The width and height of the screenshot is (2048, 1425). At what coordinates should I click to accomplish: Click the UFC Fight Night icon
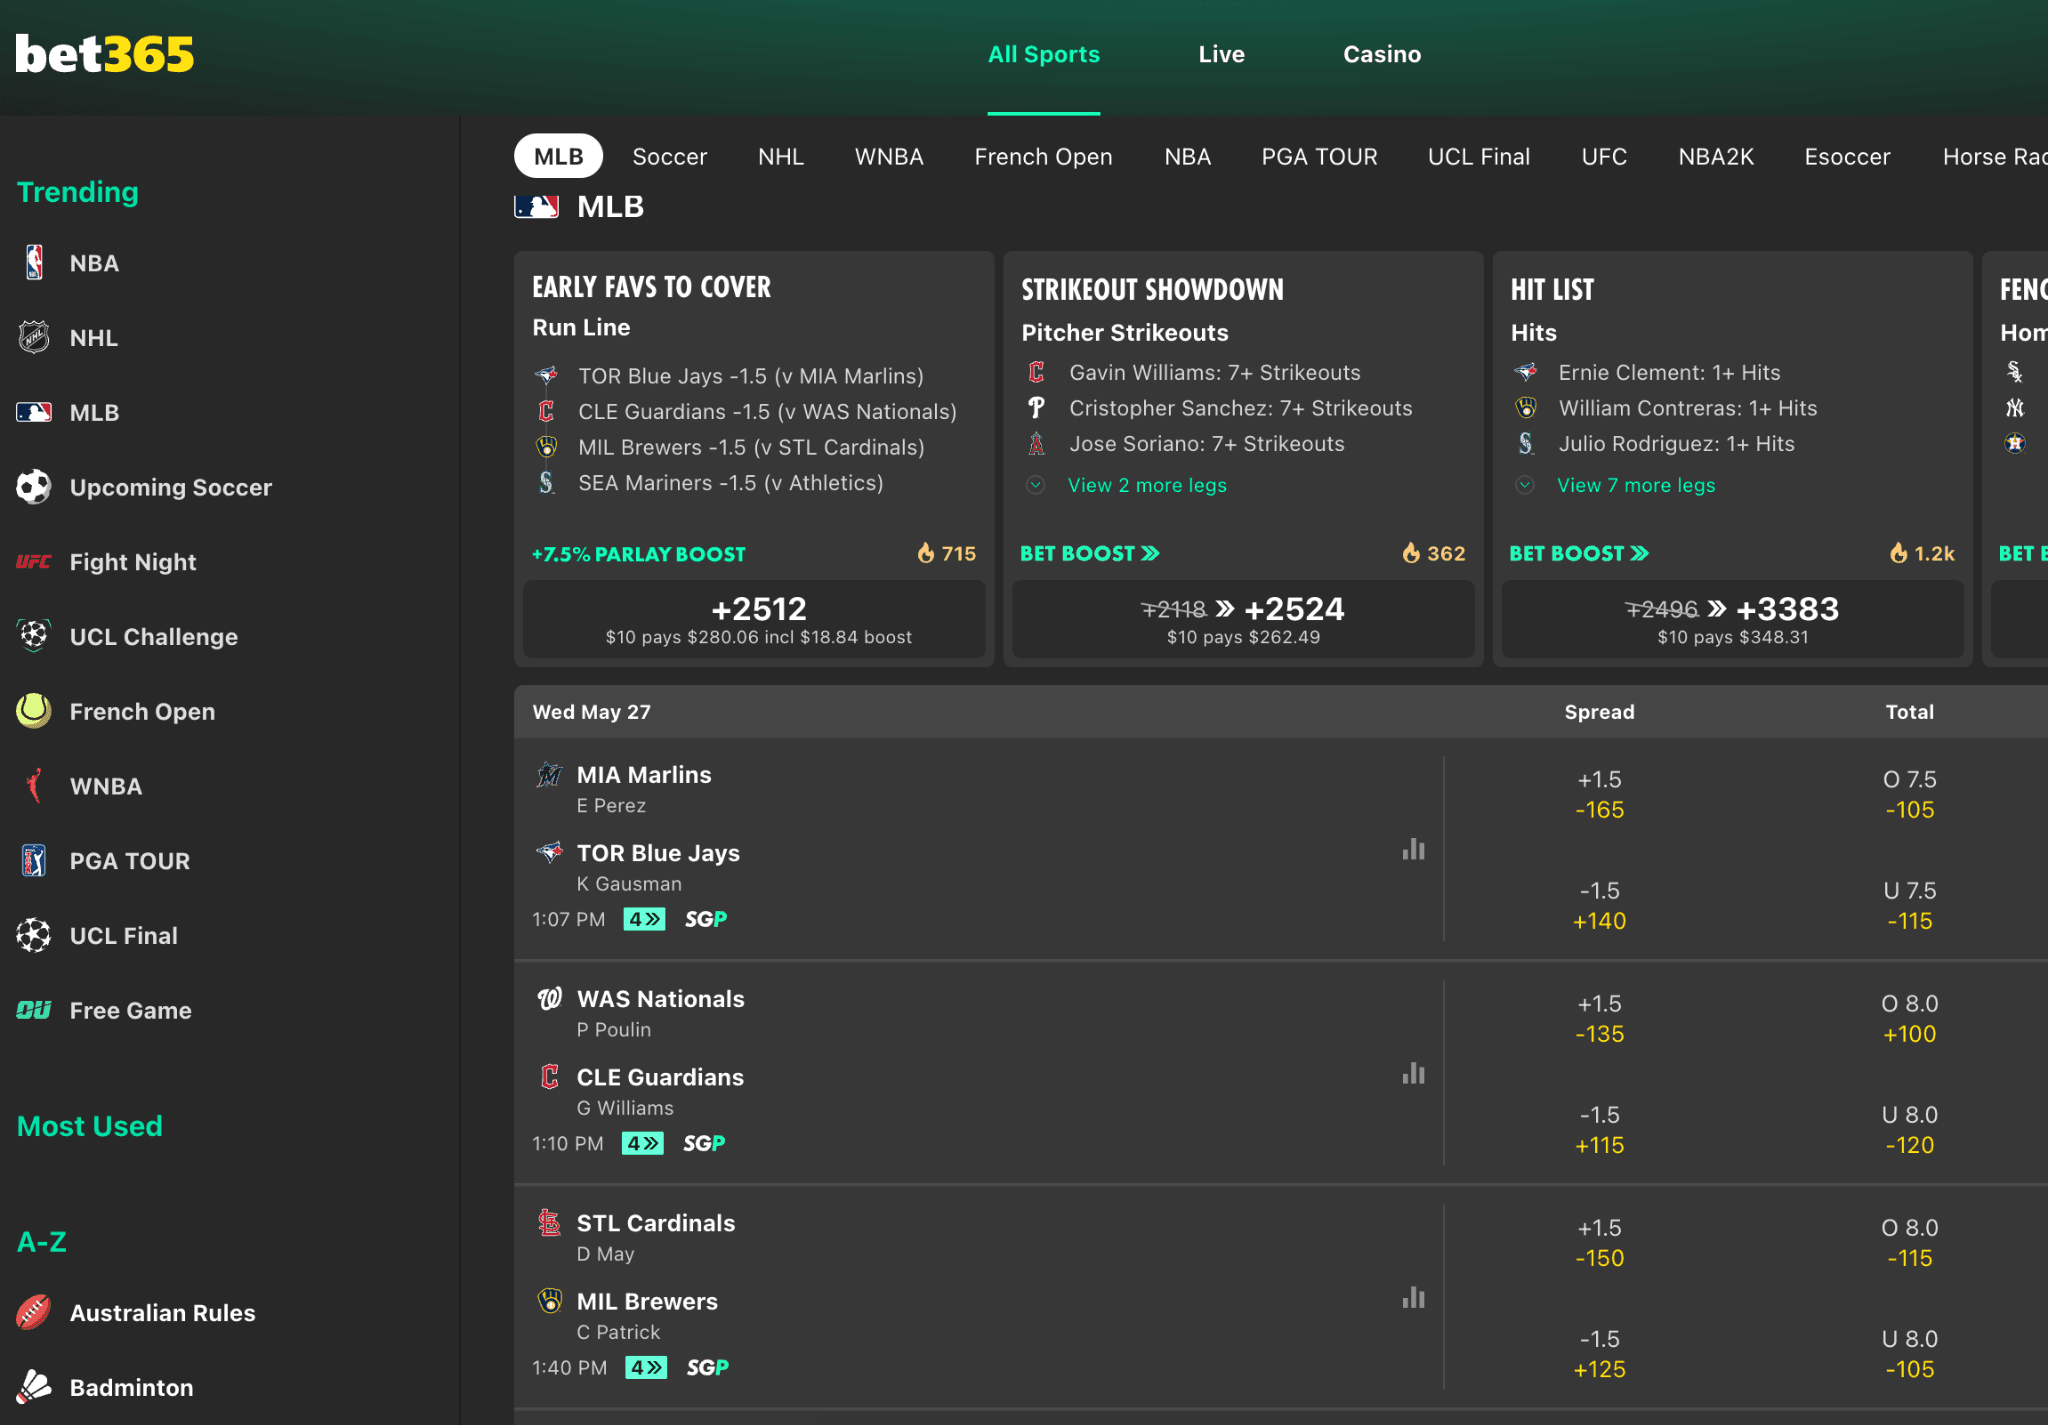coord(34,562)
